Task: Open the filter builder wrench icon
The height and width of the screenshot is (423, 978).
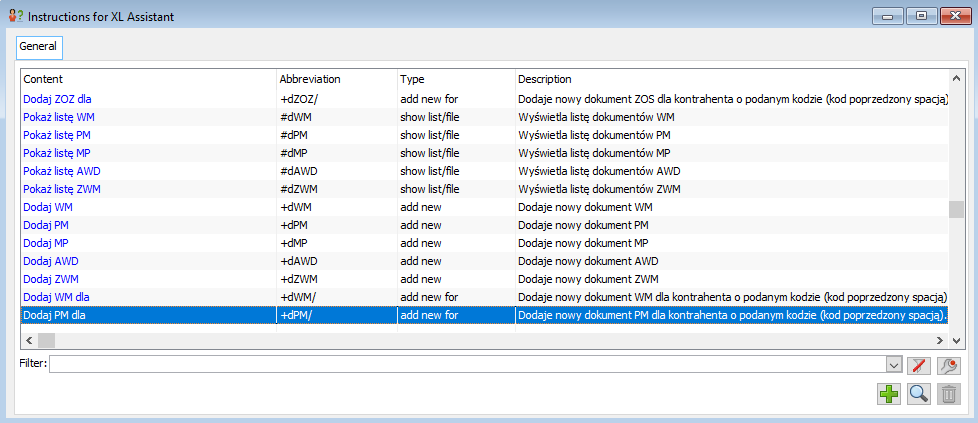Action: 949,364
